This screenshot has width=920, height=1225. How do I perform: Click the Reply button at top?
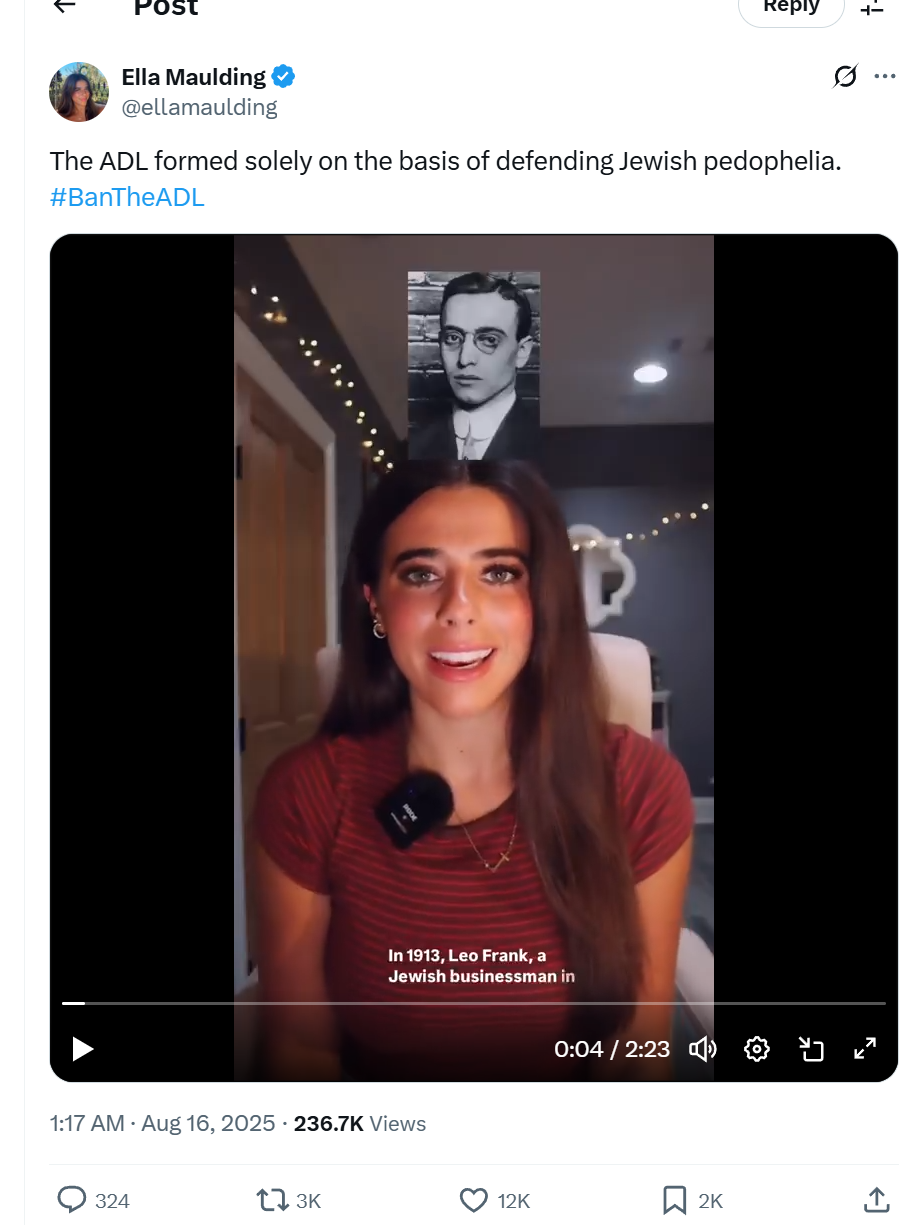(x=791, y=8)
